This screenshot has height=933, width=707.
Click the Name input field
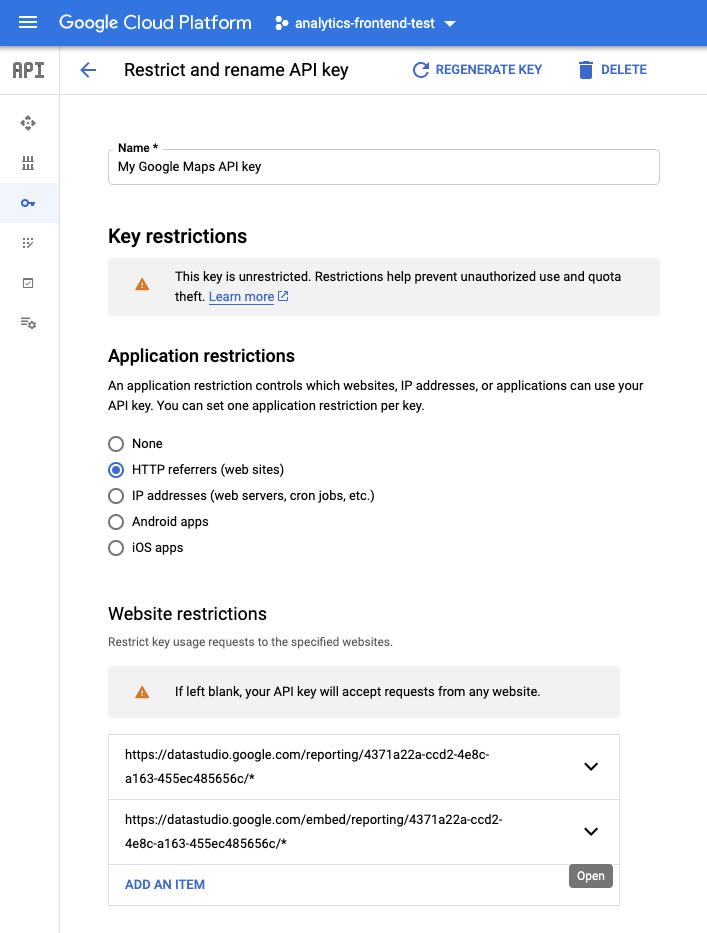pyautogui.click(x=384, y=167)
